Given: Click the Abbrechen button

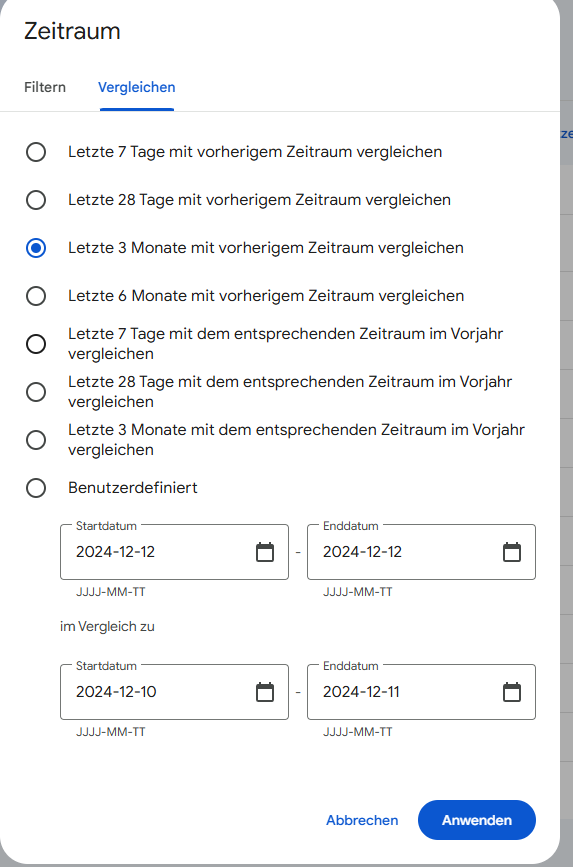Looking at the screenshot, I should tap(362, 820).
